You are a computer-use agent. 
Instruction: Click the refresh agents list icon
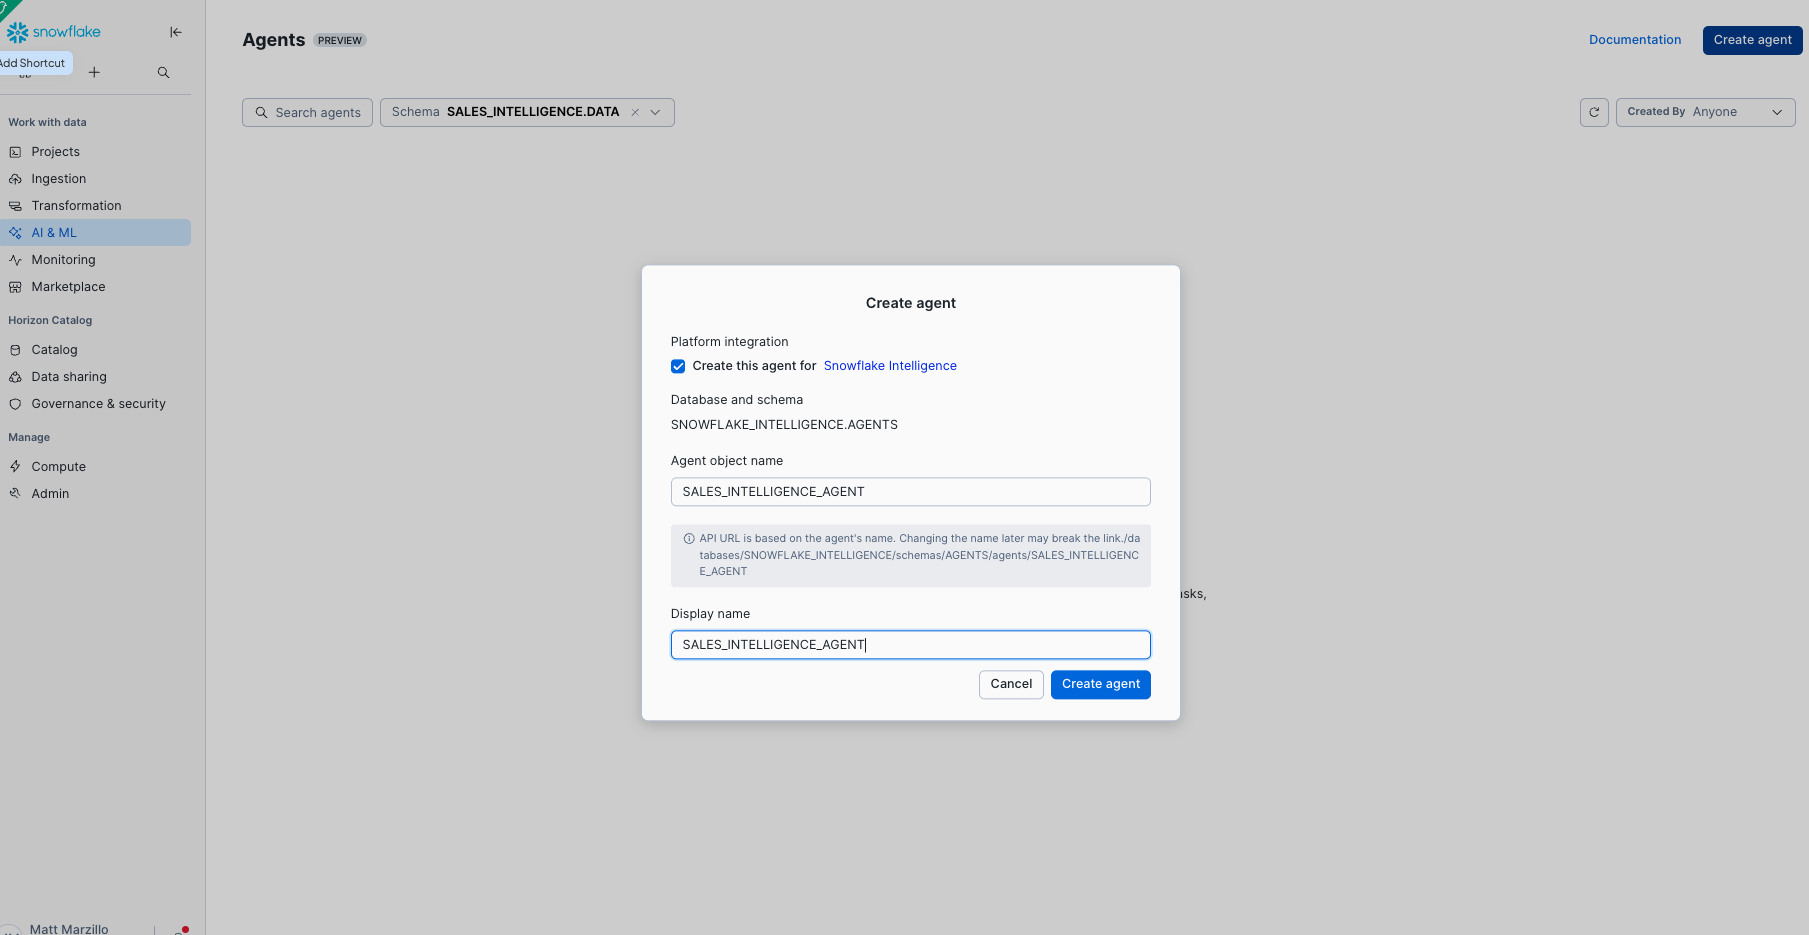pos(1594,112)
